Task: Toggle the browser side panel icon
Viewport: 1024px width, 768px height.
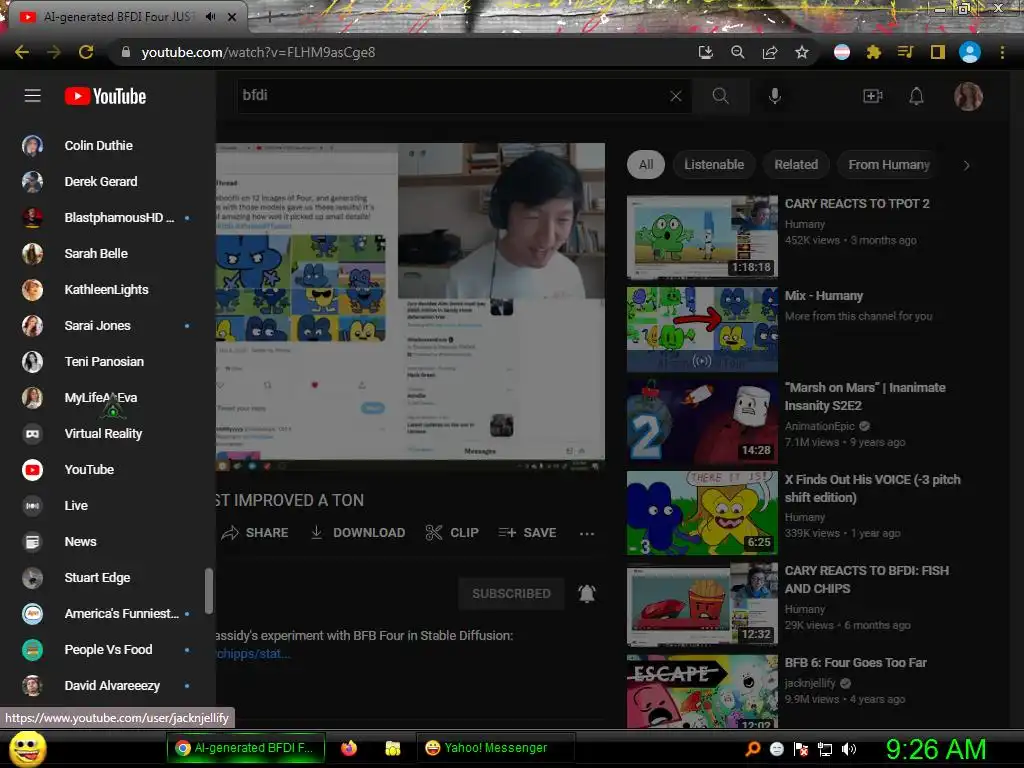Action: tap(938, 52)
